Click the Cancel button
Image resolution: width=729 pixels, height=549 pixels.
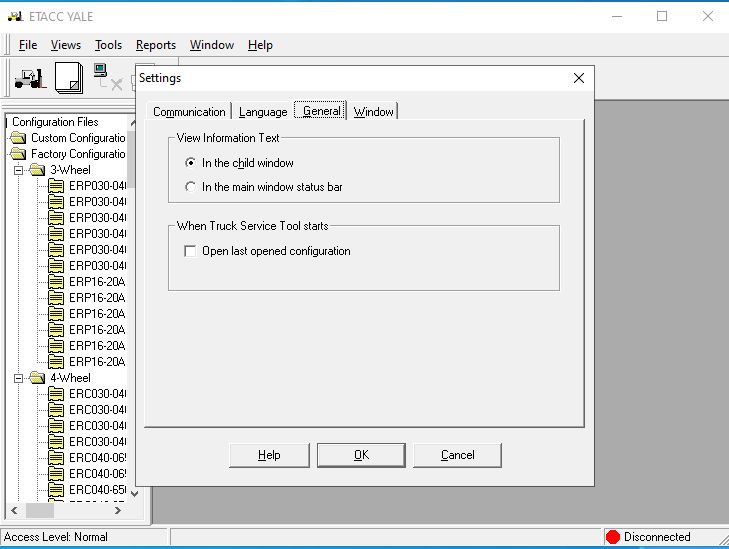click(x=457, y=455)
